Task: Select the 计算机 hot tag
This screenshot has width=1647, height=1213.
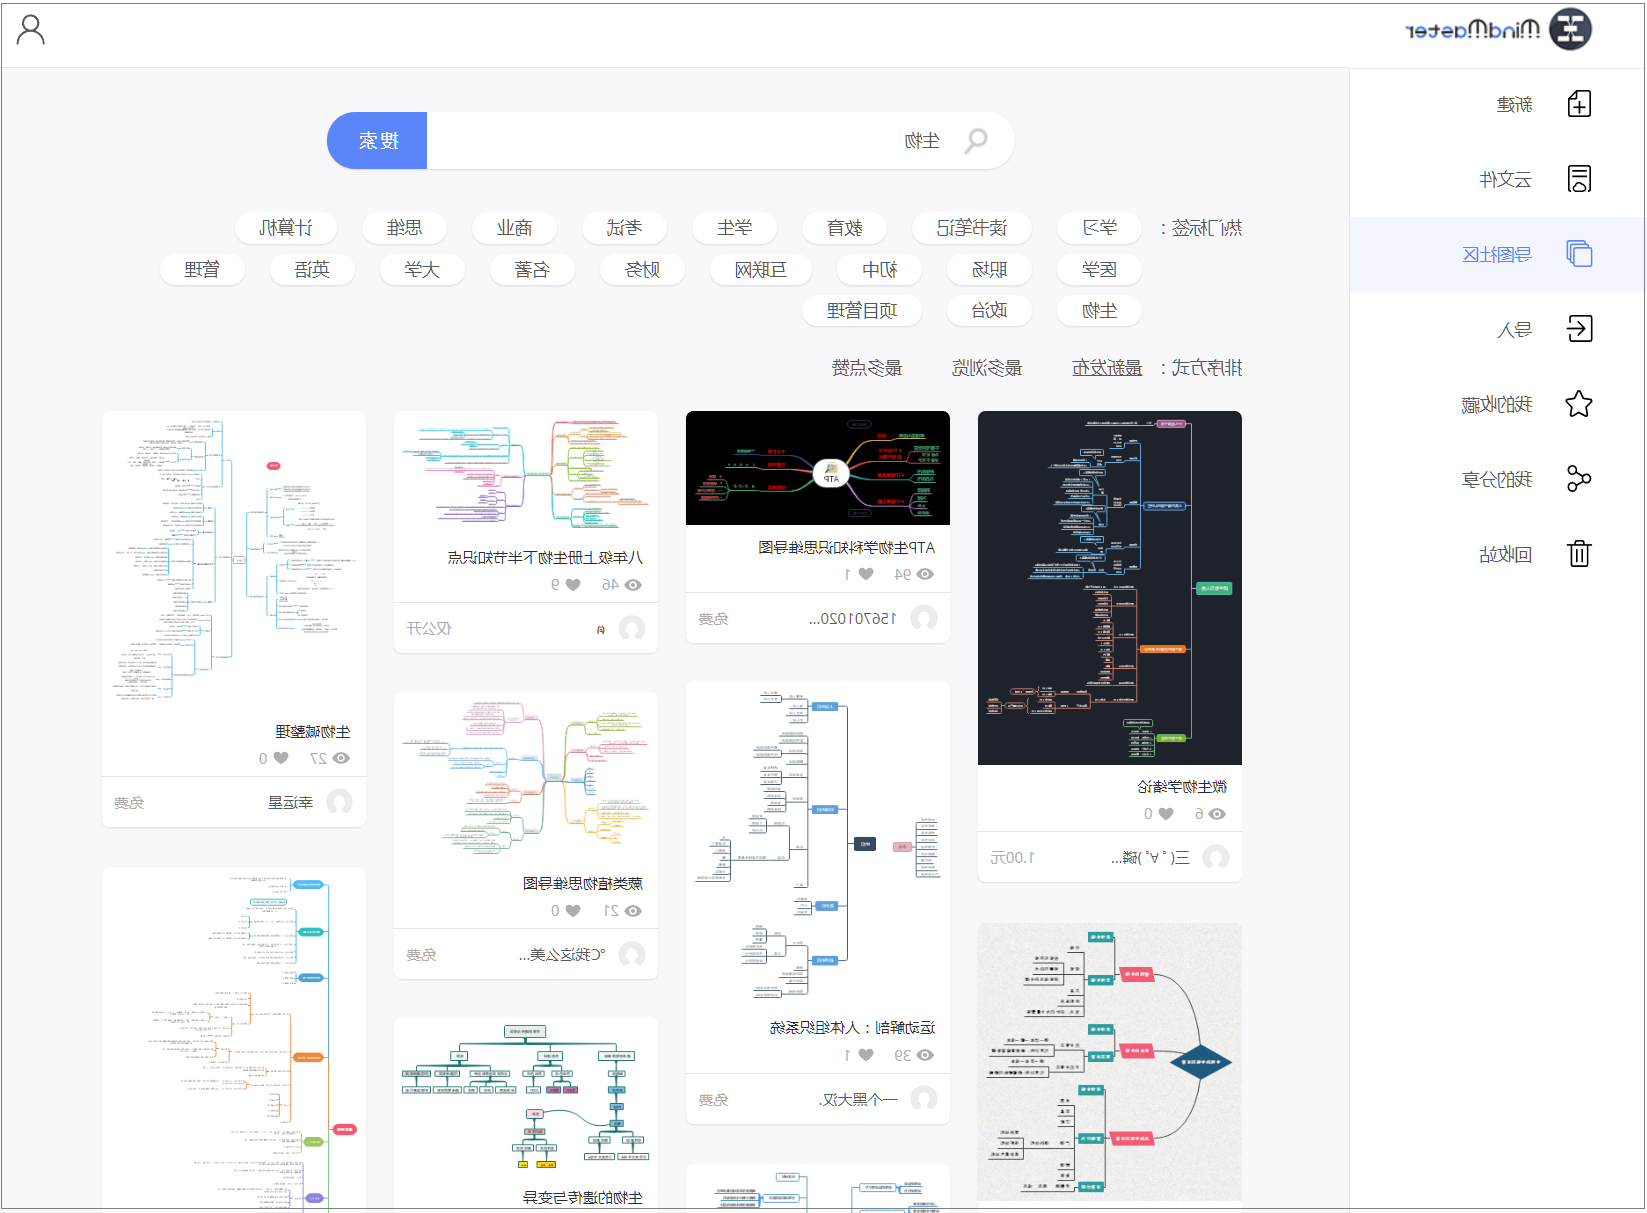Action: (286, 228)
